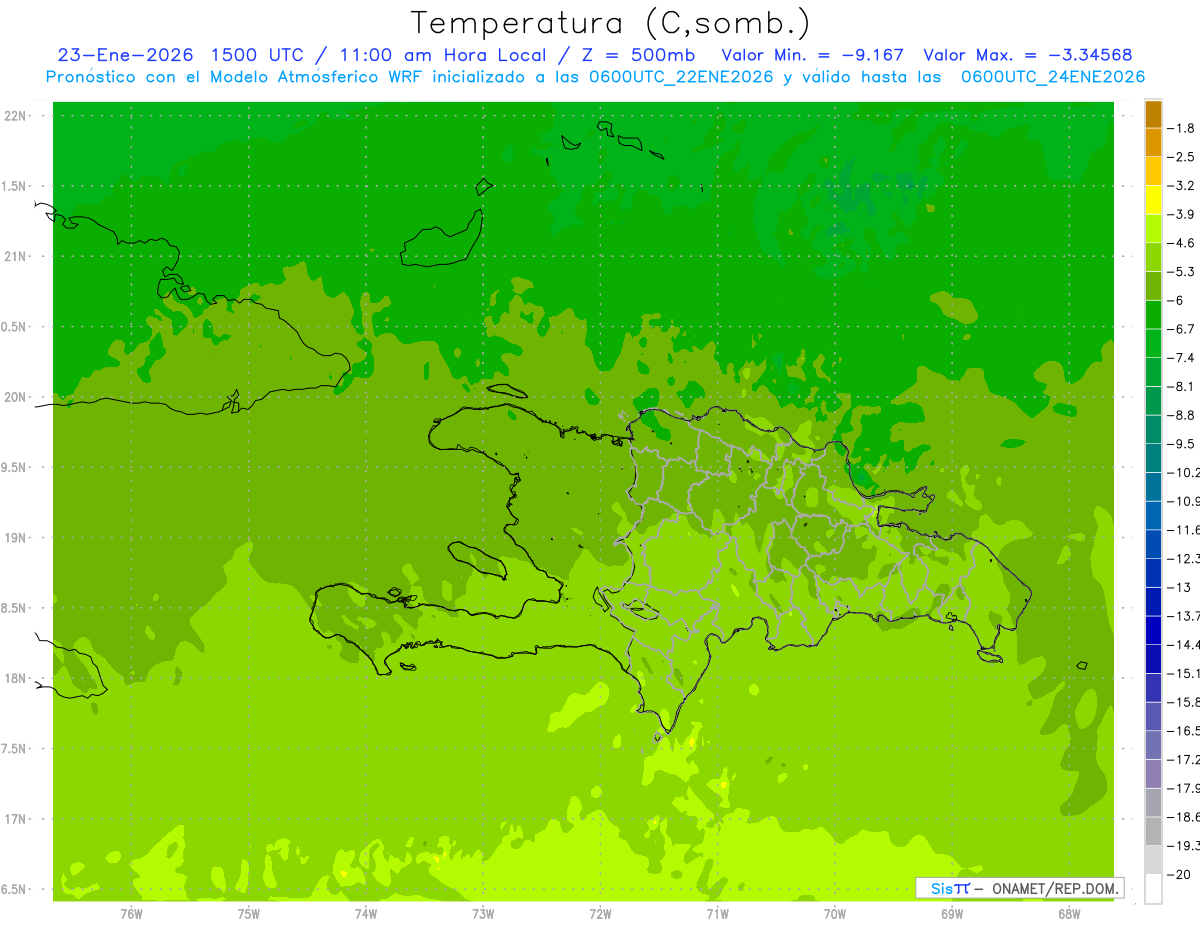Click the '-5.3' colorbar value

(x=1181, y=272)
